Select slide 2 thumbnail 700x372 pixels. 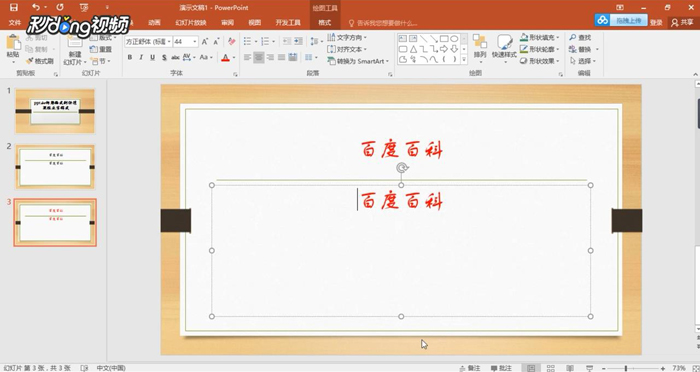tap(55, 167)
